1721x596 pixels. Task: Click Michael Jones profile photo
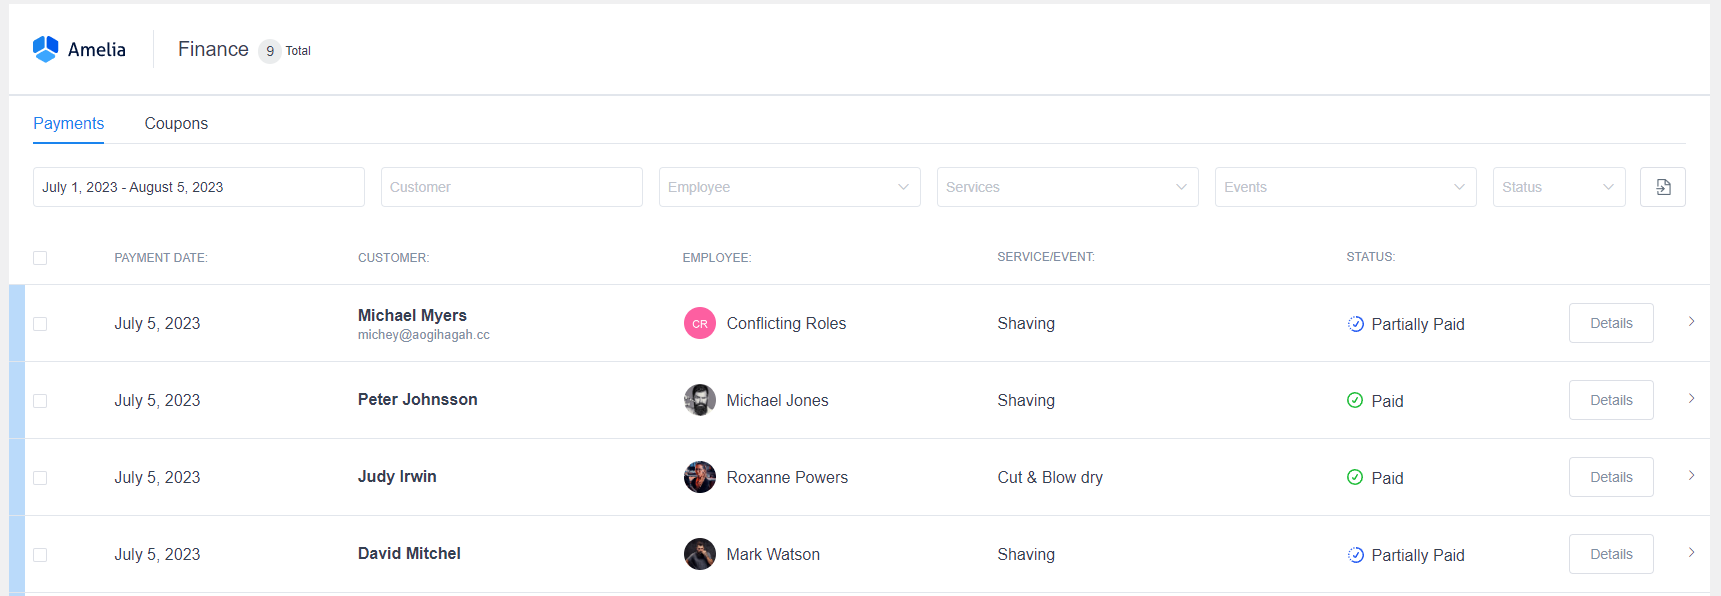click(699, 400)
